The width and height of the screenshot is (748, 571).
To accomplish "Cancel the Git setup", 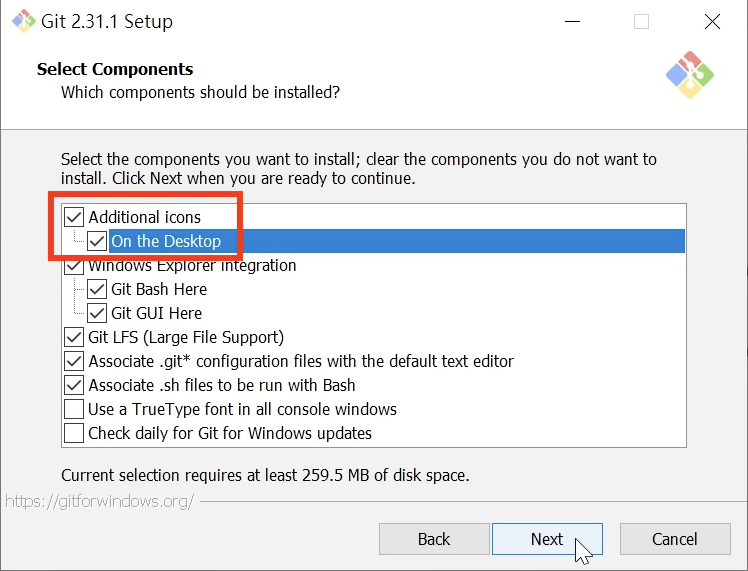I will [674, 539].
